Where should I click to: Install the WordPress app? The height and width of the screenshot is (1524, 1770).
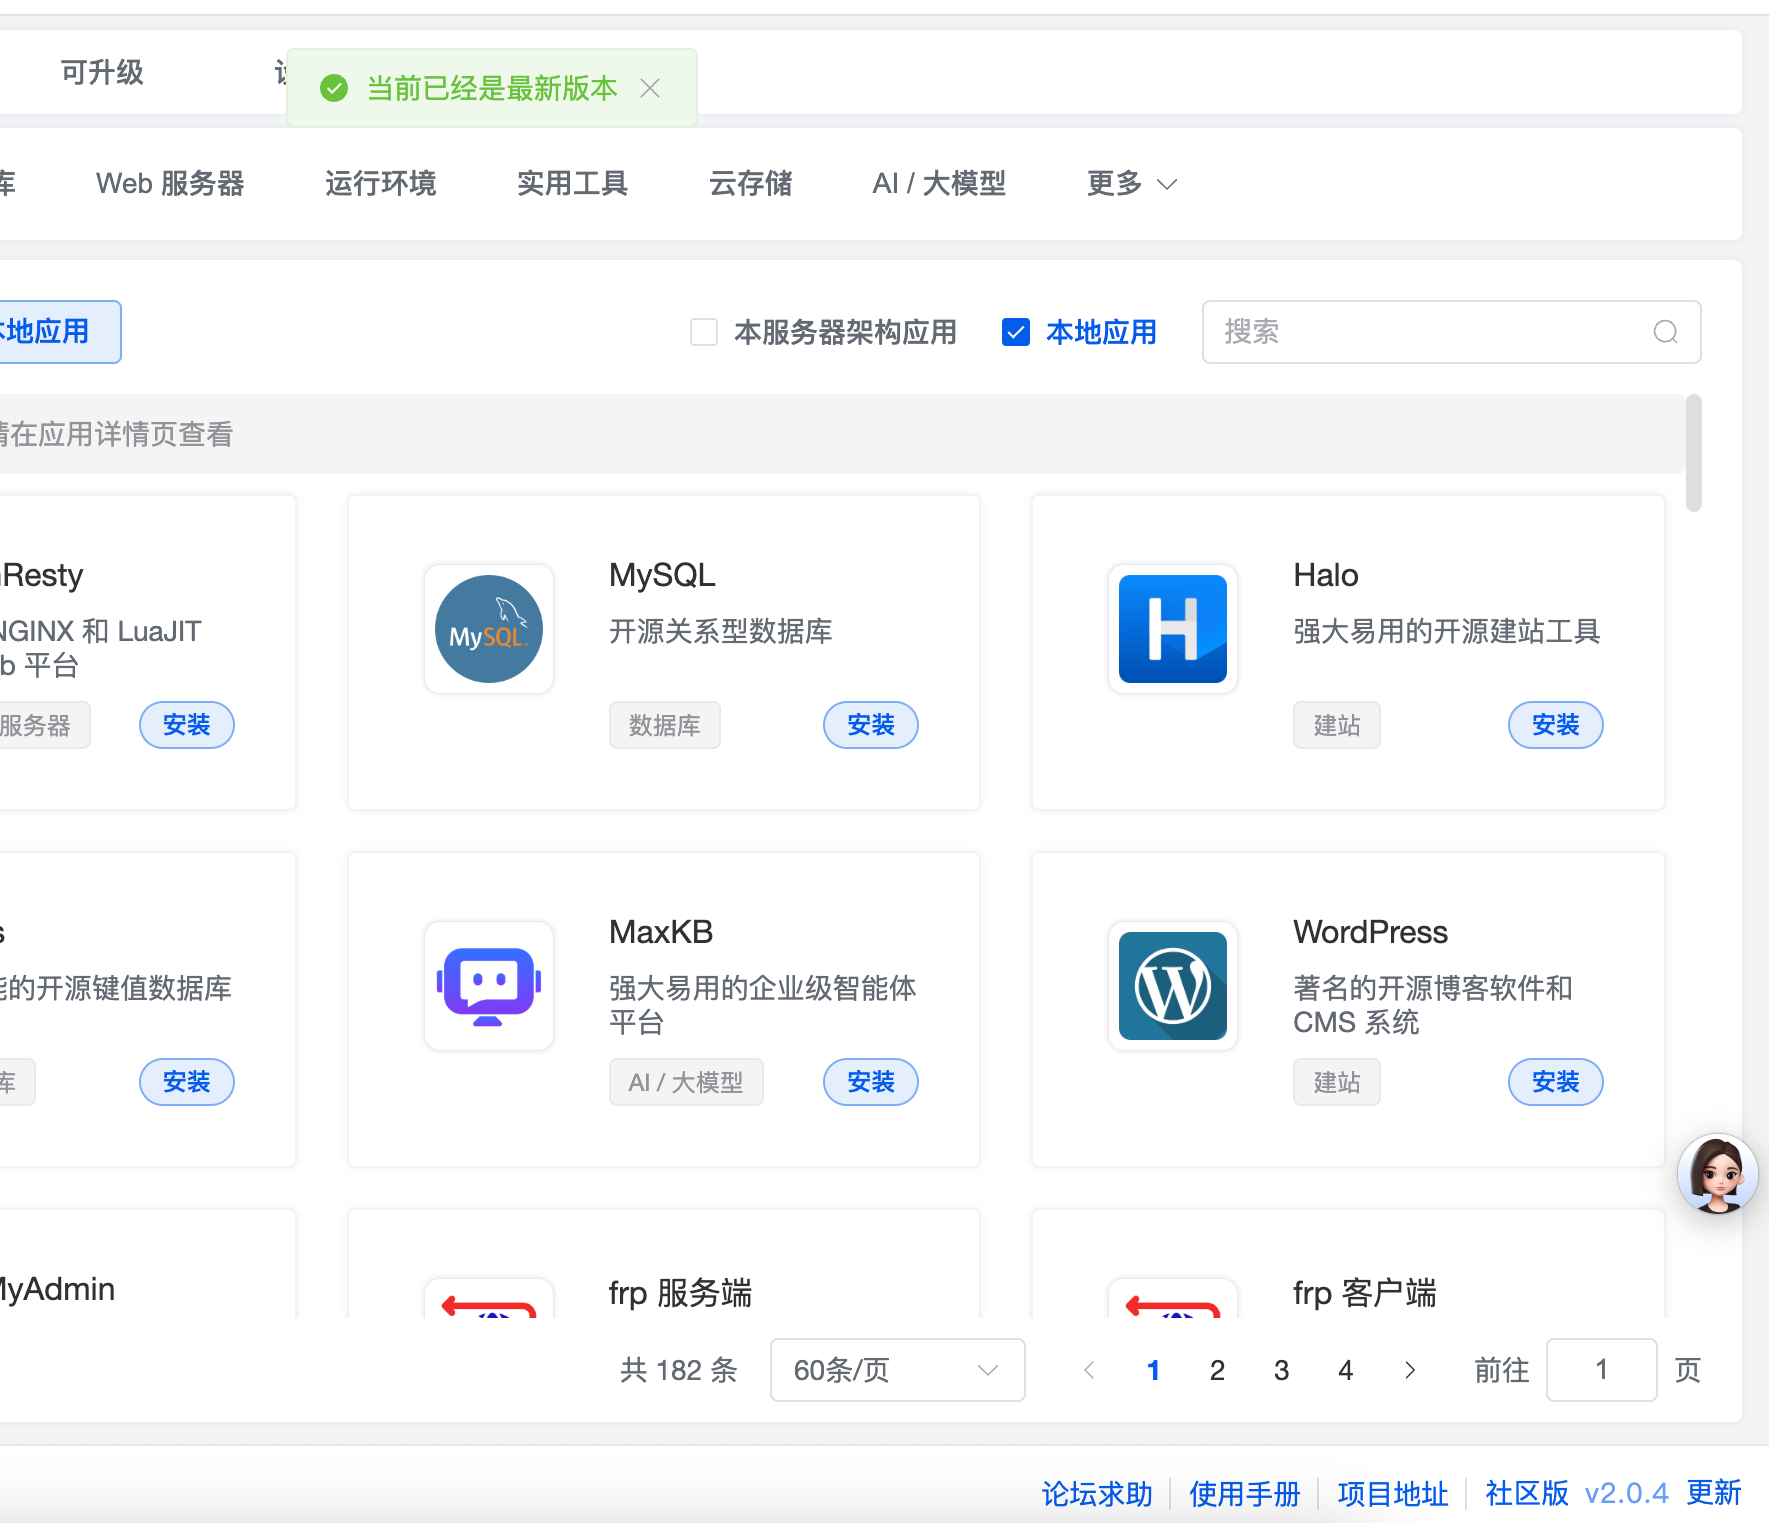click(1555, 1082)
